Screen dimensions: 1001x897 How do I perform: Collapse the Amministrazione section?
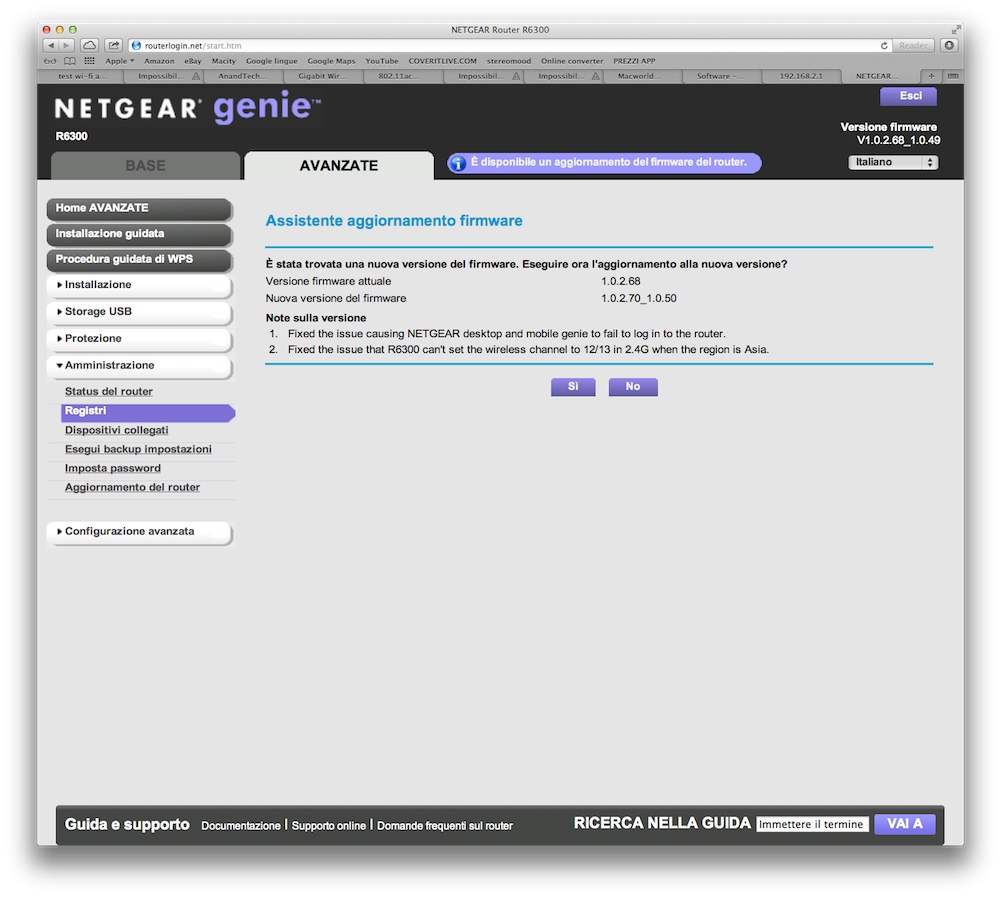click(139, 365)
